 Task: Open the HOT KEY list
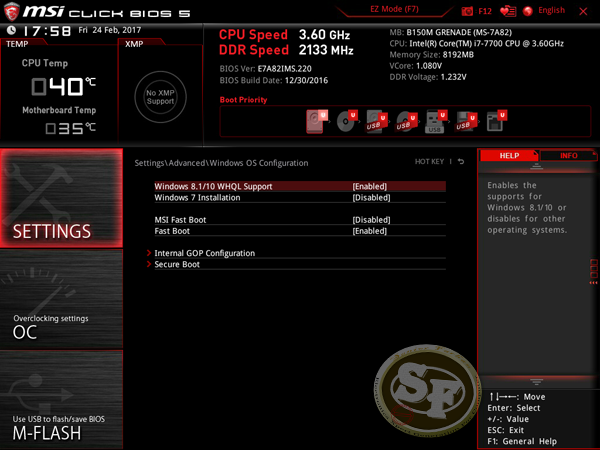click(429, 161)
